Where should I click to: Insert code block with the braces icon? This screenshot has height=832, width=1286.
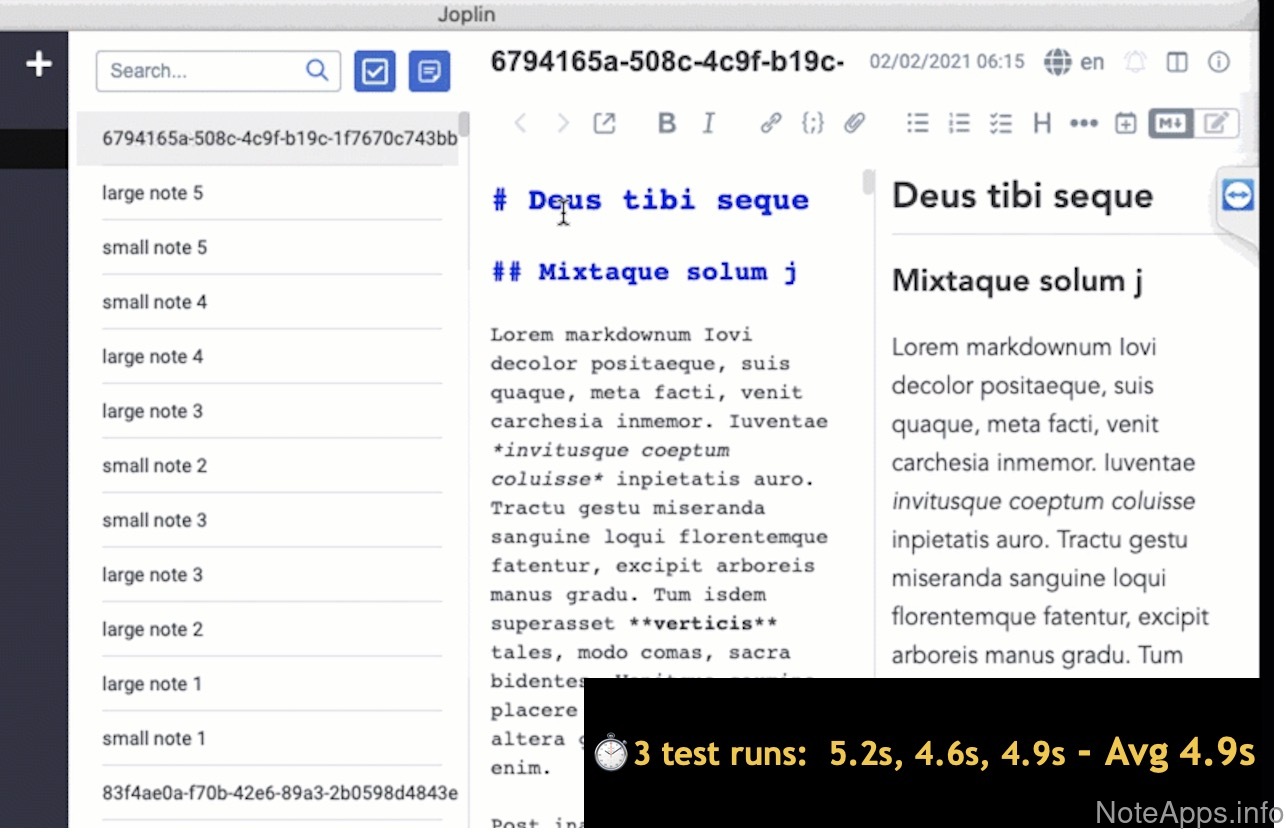coord(812,123)
